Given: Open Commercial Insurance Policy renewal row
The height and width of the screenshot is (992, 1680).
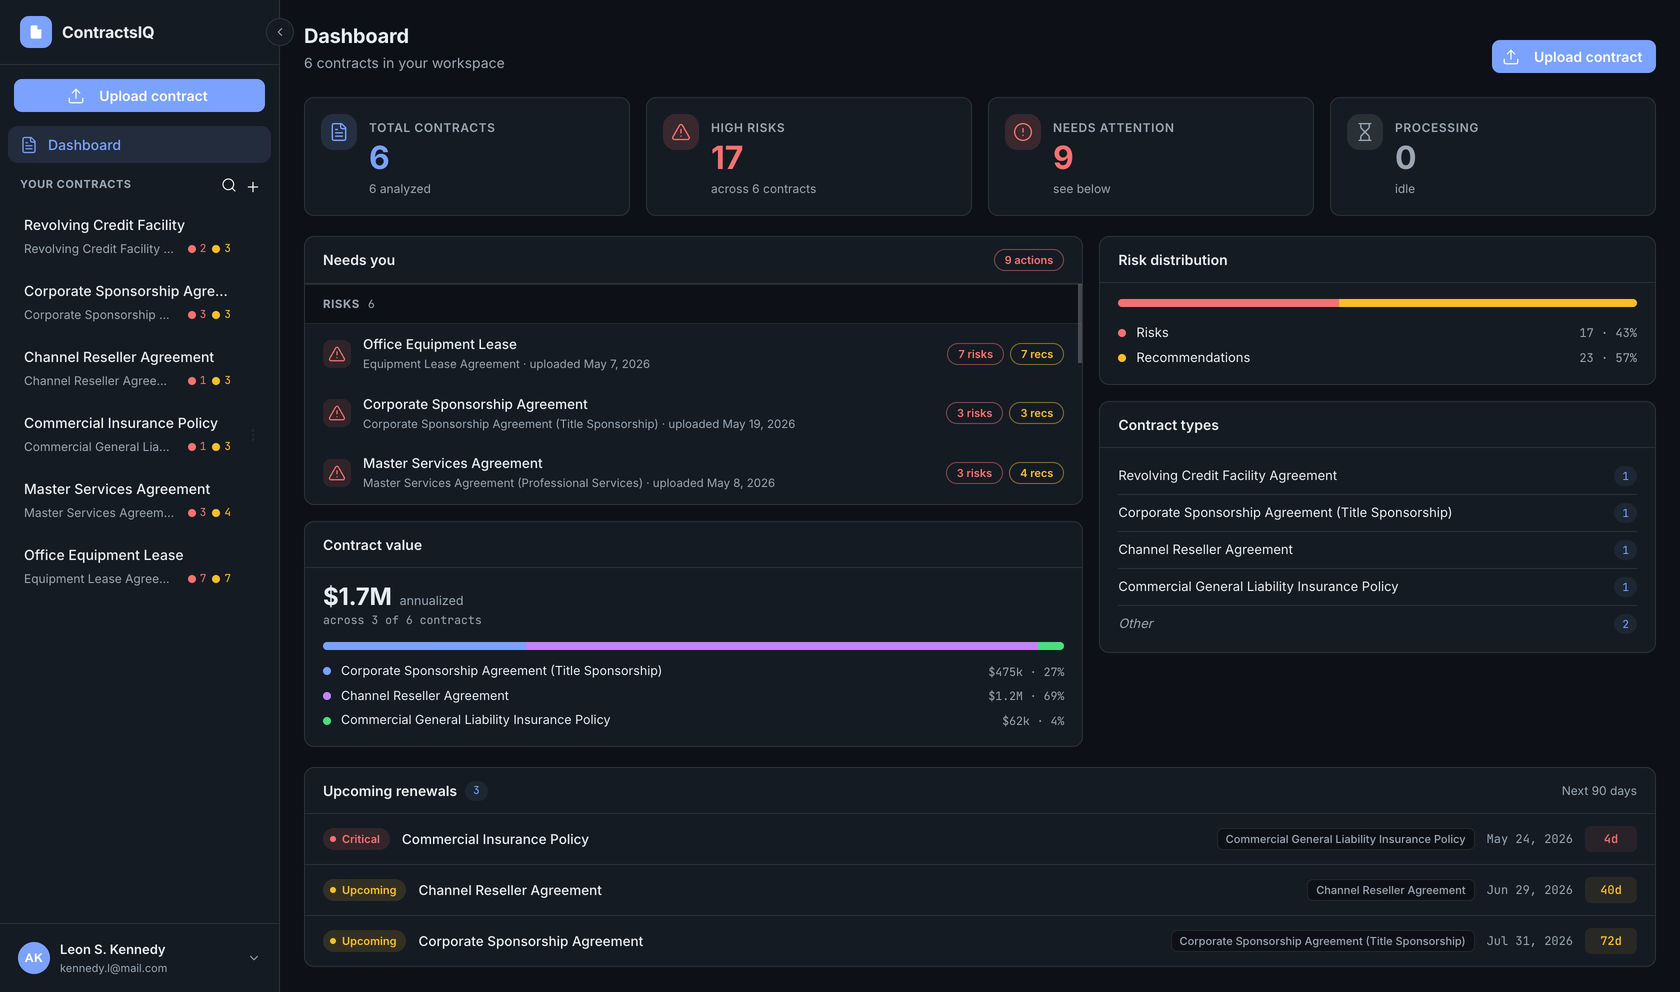Looking at the screenshot, I should point(980,839).
